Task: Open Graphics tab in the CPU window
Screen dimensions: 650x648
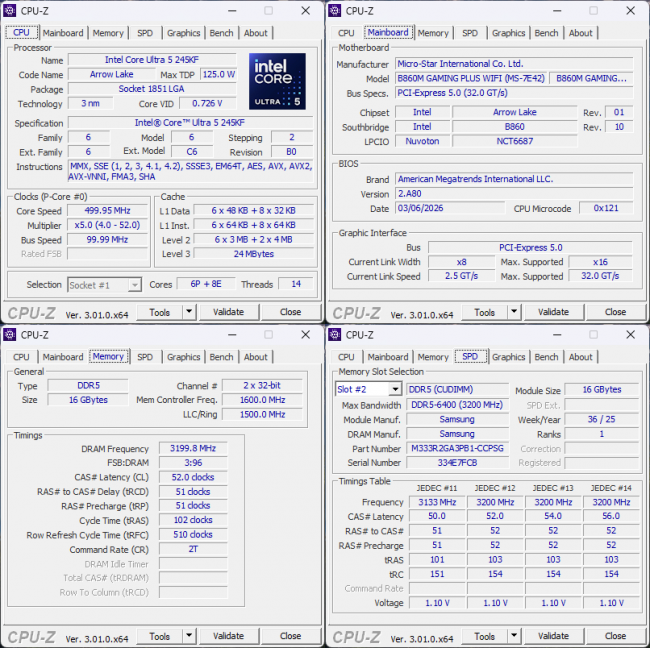Action: [x=184, y=33]
